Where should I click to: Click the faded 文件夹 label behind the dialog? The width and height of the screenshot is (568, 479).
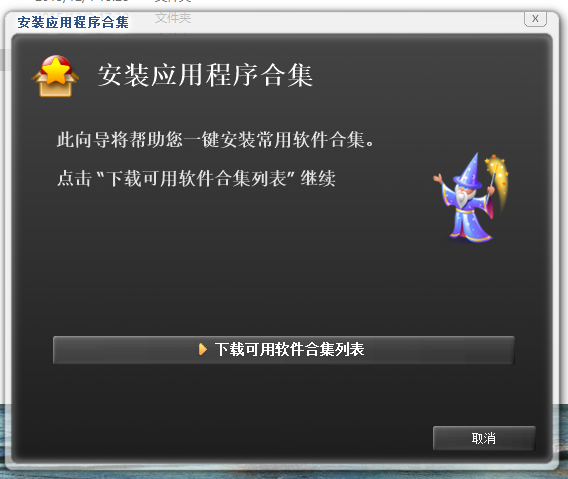[173, 17]
